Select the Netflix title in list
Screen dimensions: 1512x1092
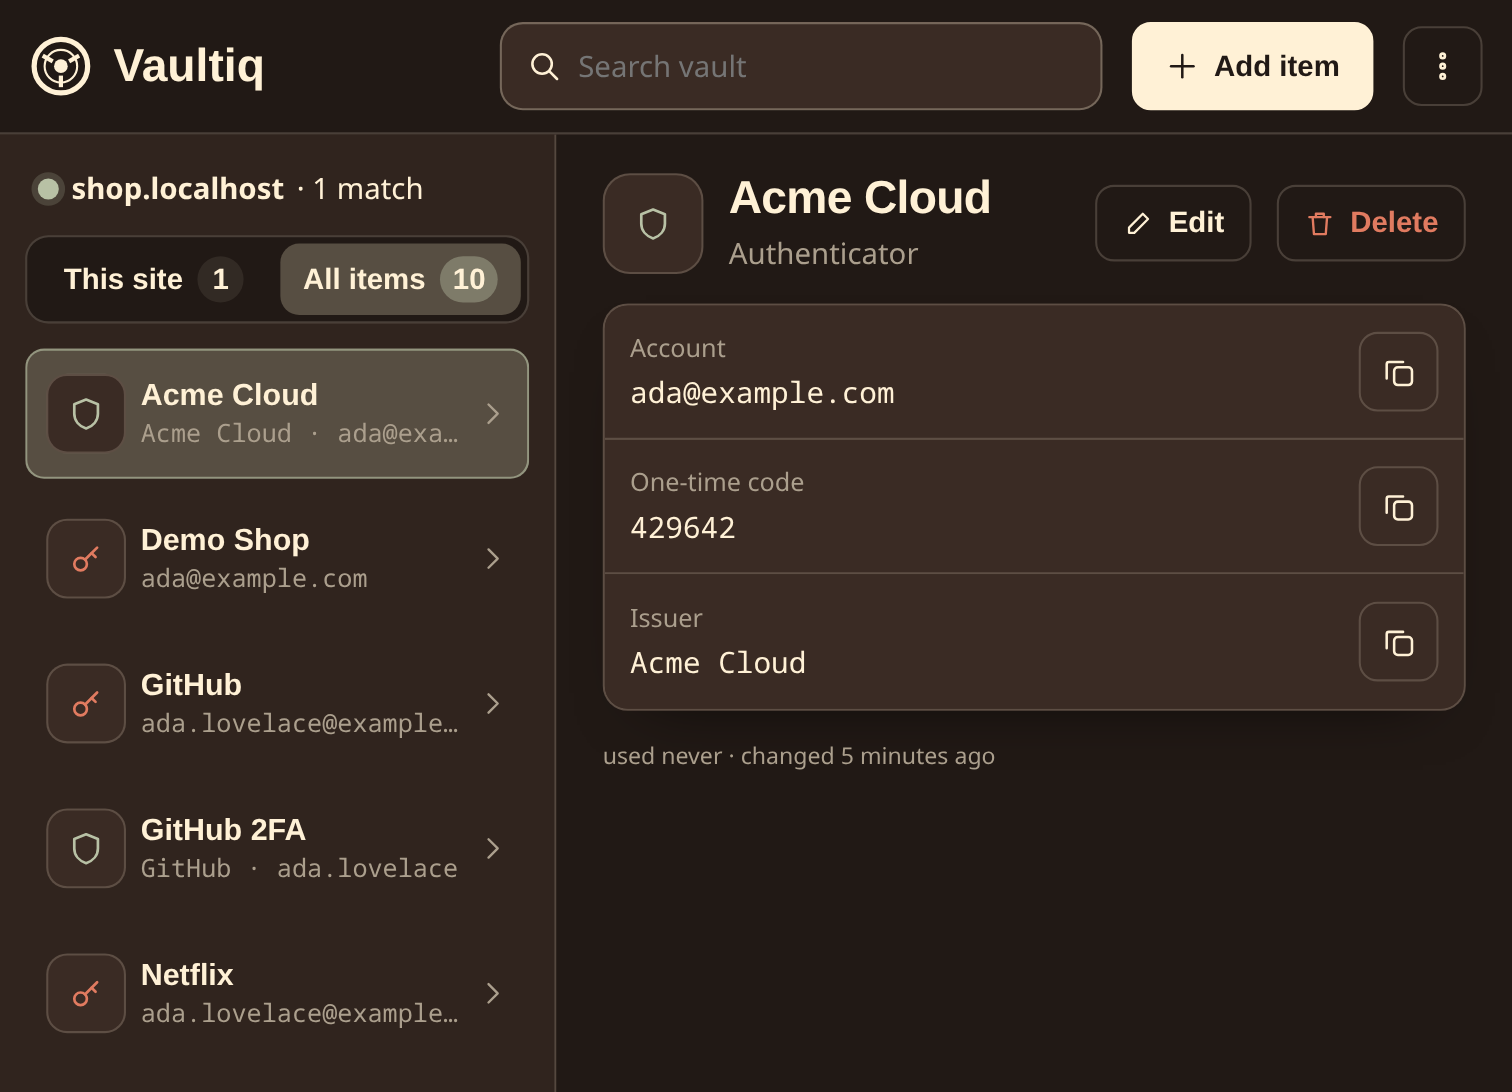click(x=187, y=975)
